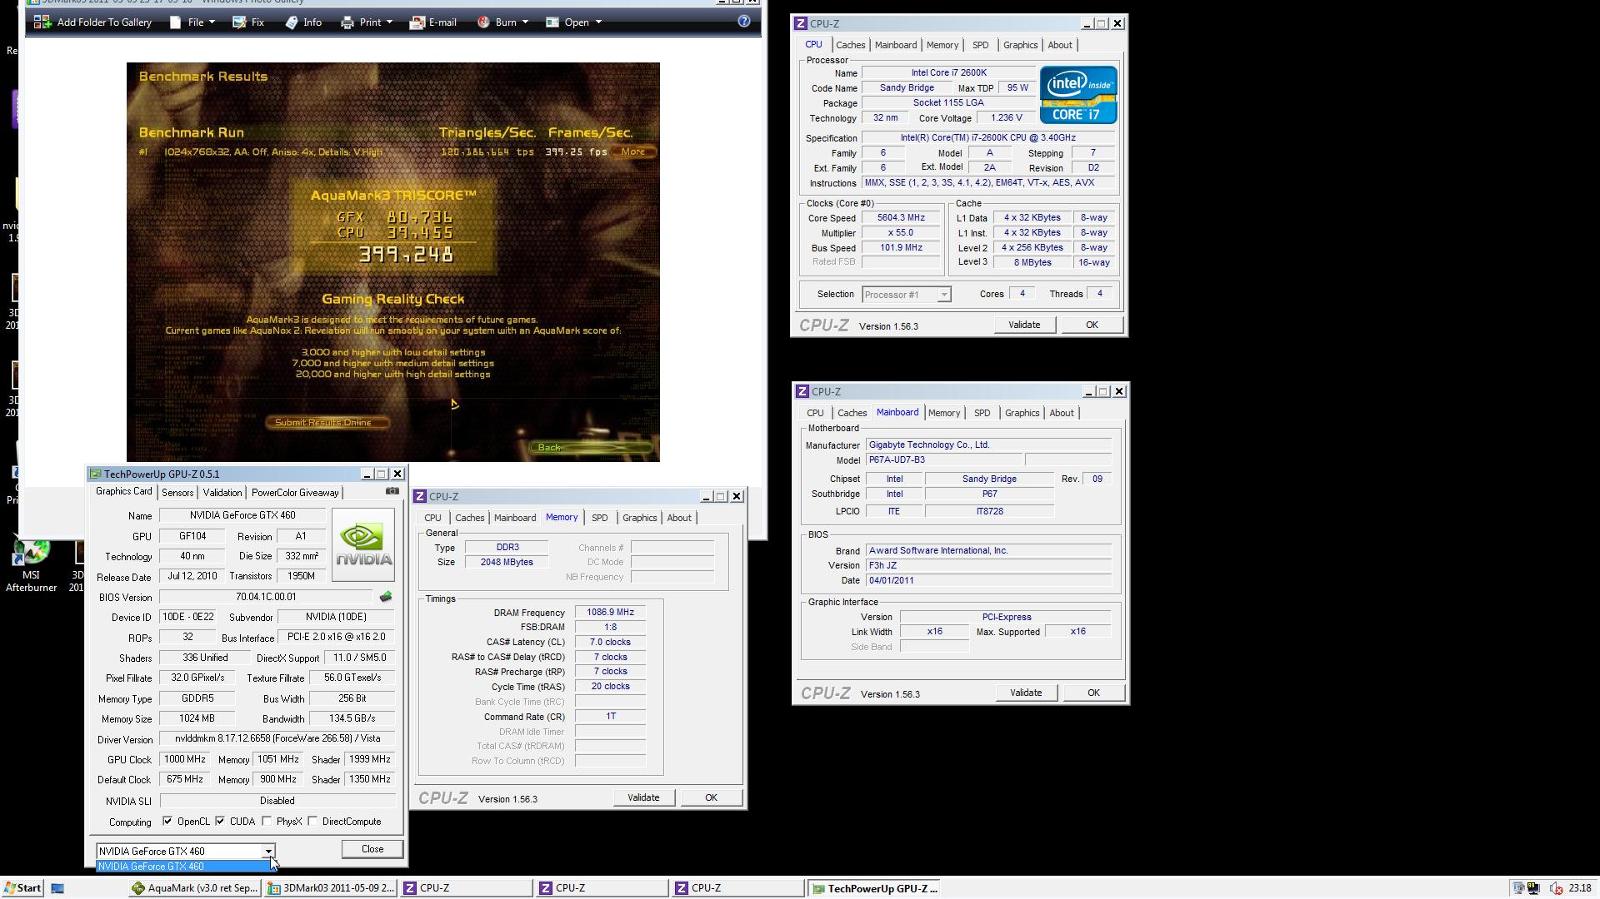Click Validate in the Mainboard CPU-Z window
Screen dimensions: 1600x899
tap(1026, 693)
